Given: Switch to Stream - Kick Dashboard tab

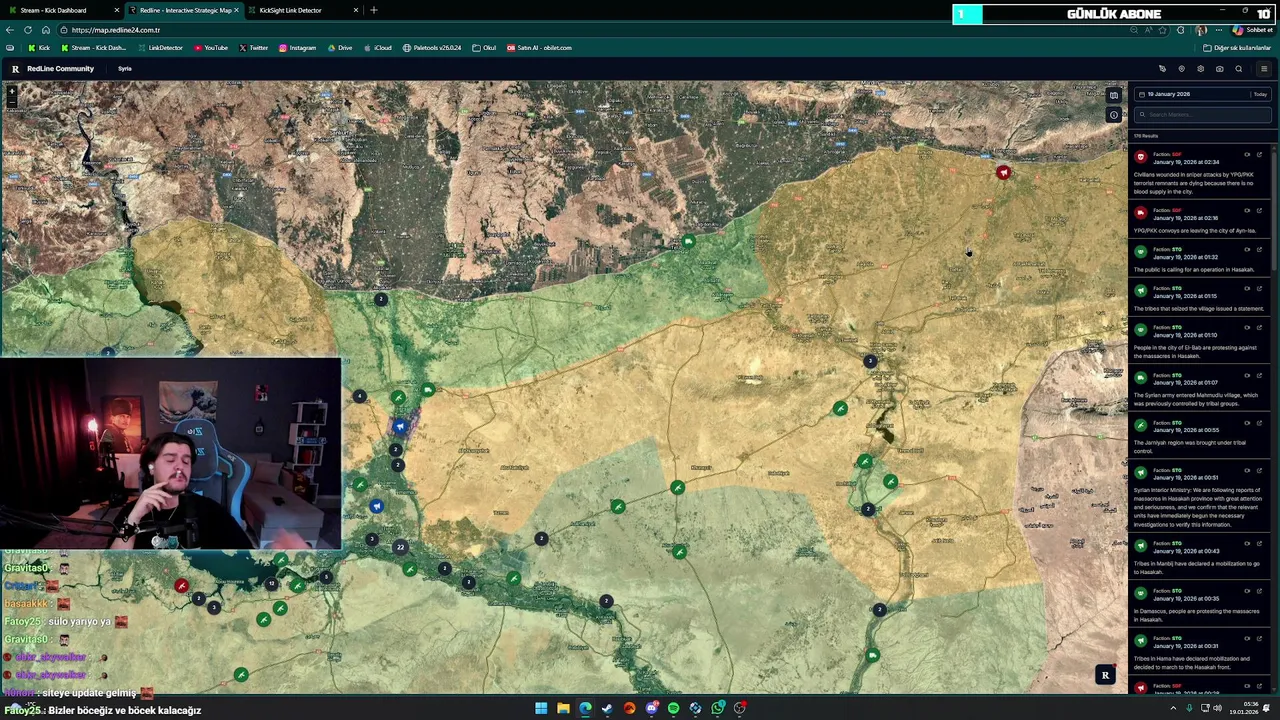Looking at the screenshot, I should 60,10.
